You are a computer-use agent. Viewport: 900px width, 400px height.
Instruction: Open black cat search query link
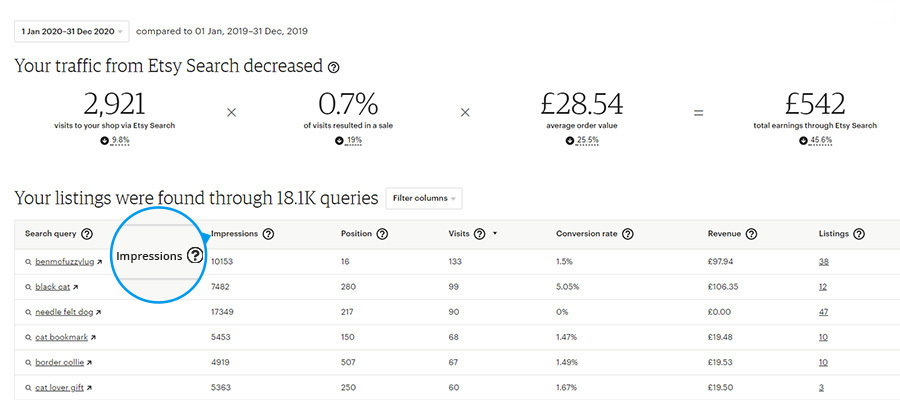(53, 287)
